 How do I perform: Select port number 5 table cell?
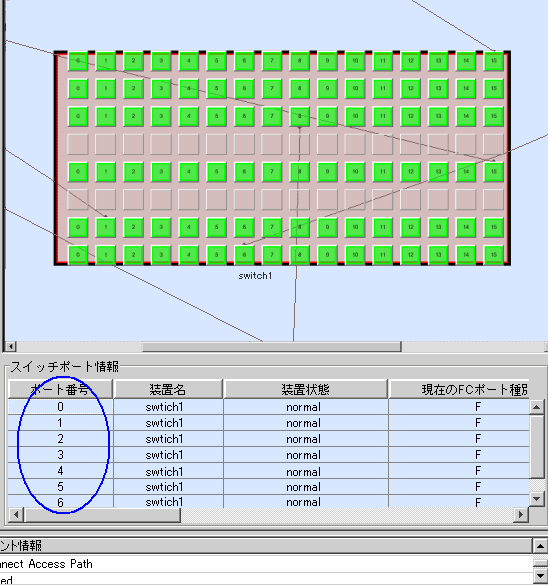(x=60, y=487)
